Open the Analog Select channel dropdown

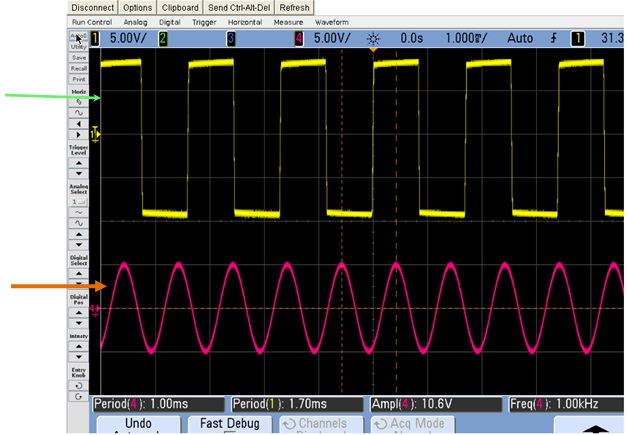pos(78,202)
